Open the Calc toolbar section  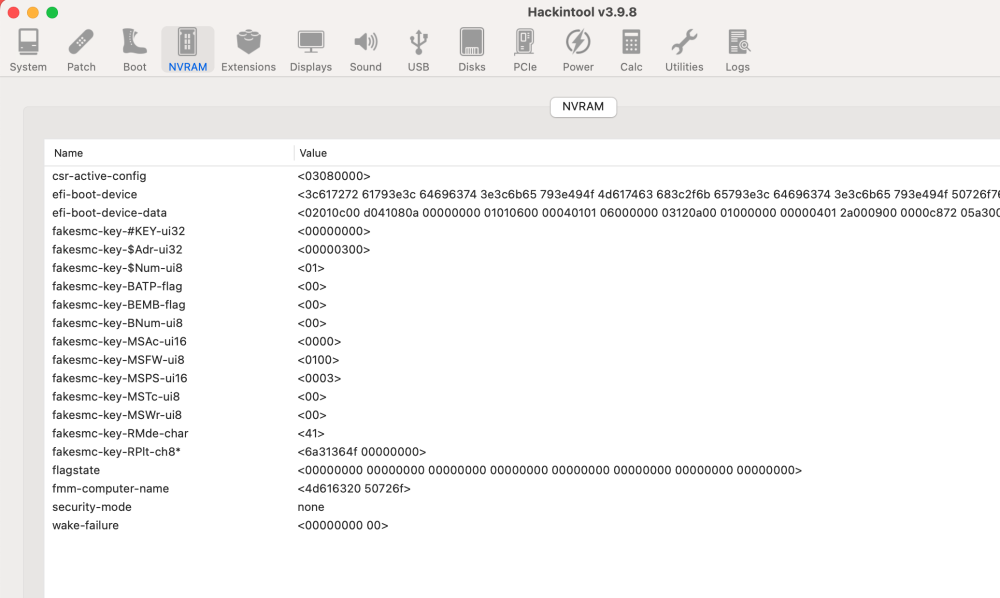[x=631, y=50]
